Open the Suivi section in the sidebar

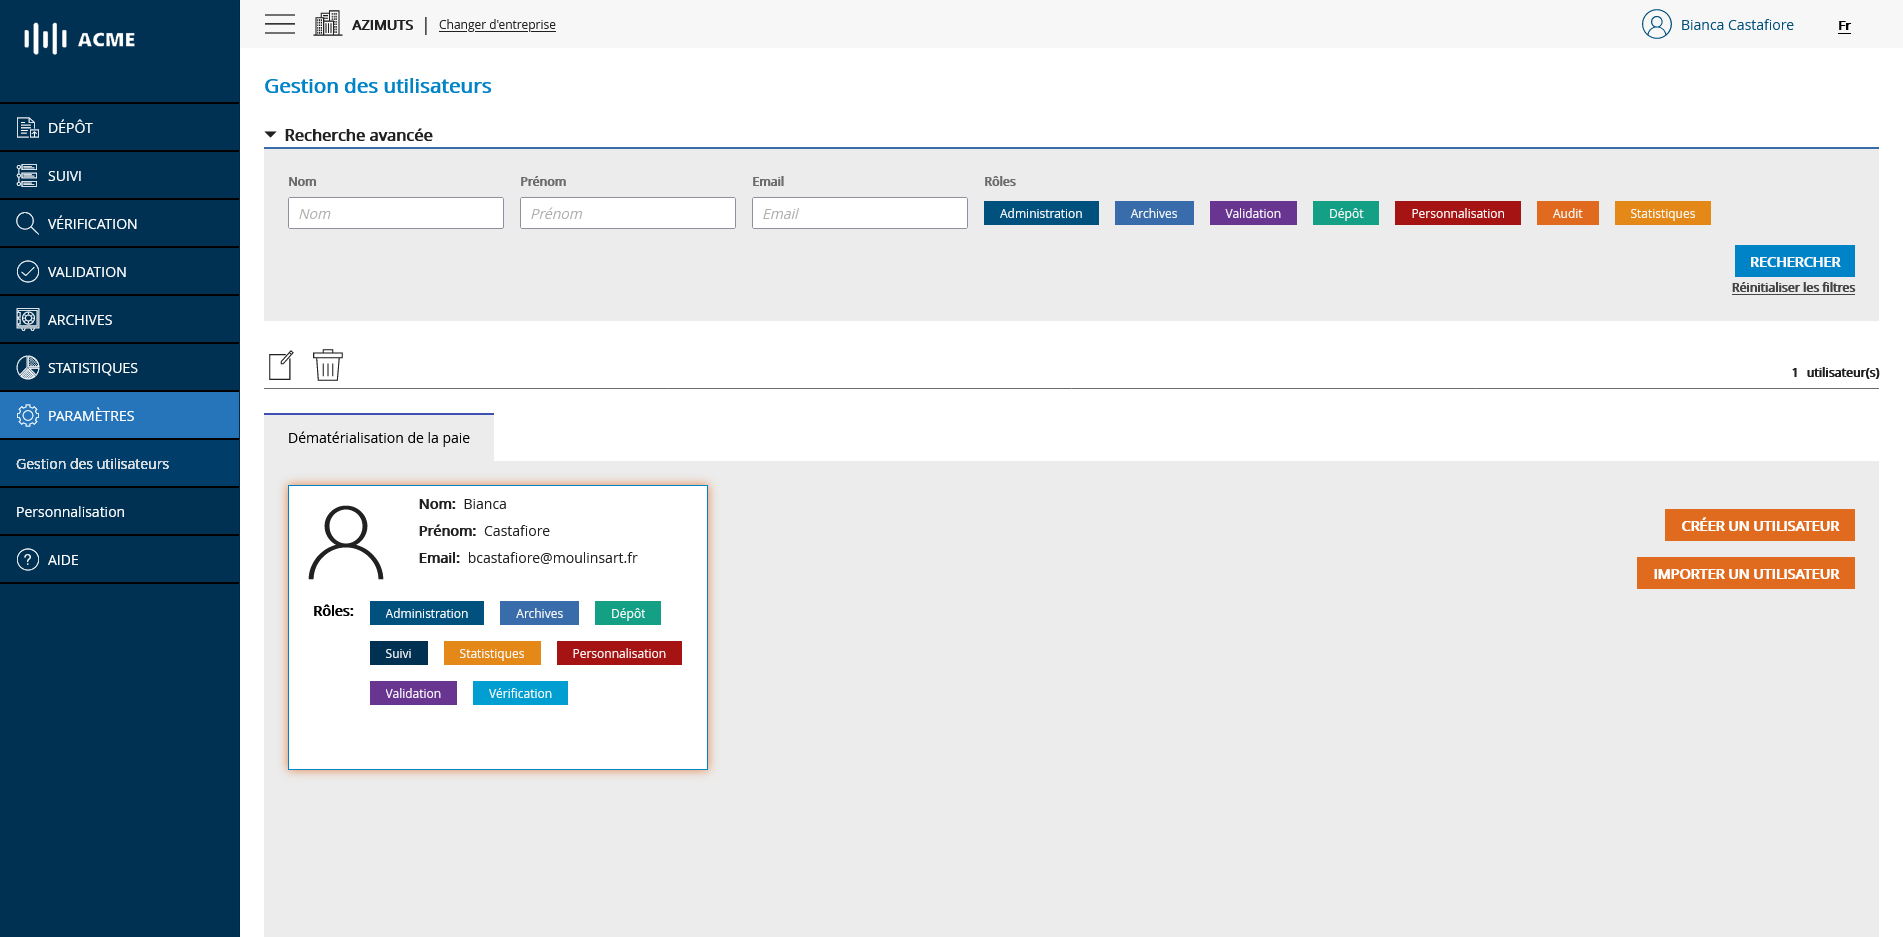27,175
